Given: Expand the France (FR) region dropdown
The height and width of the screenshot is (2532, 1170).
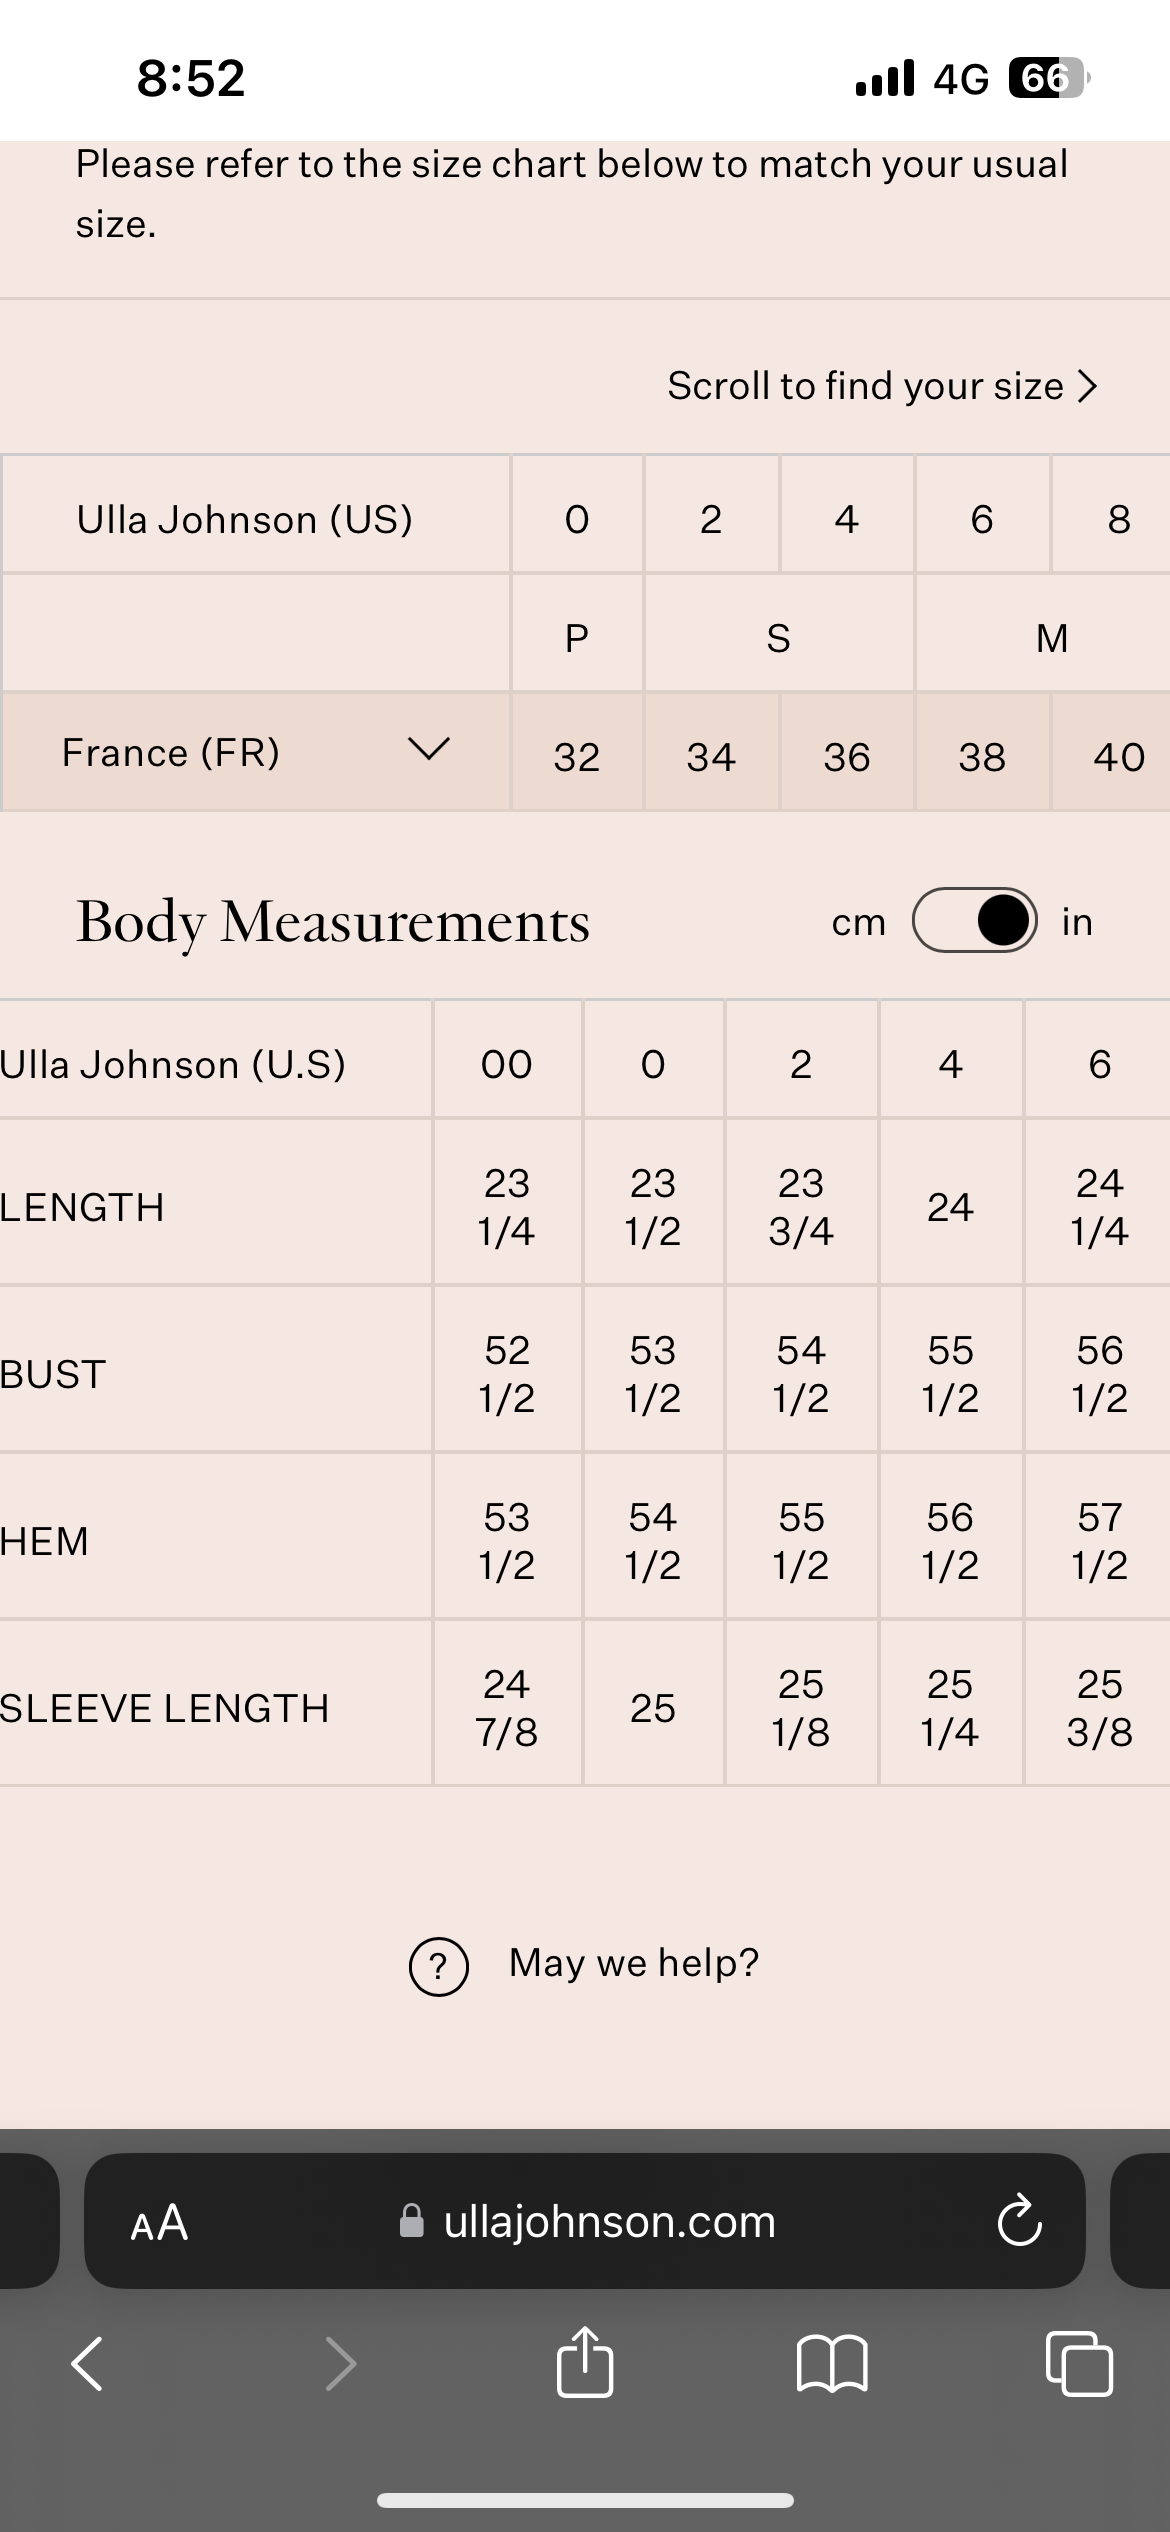Looking at the screenshot, I should pos(170,752).
